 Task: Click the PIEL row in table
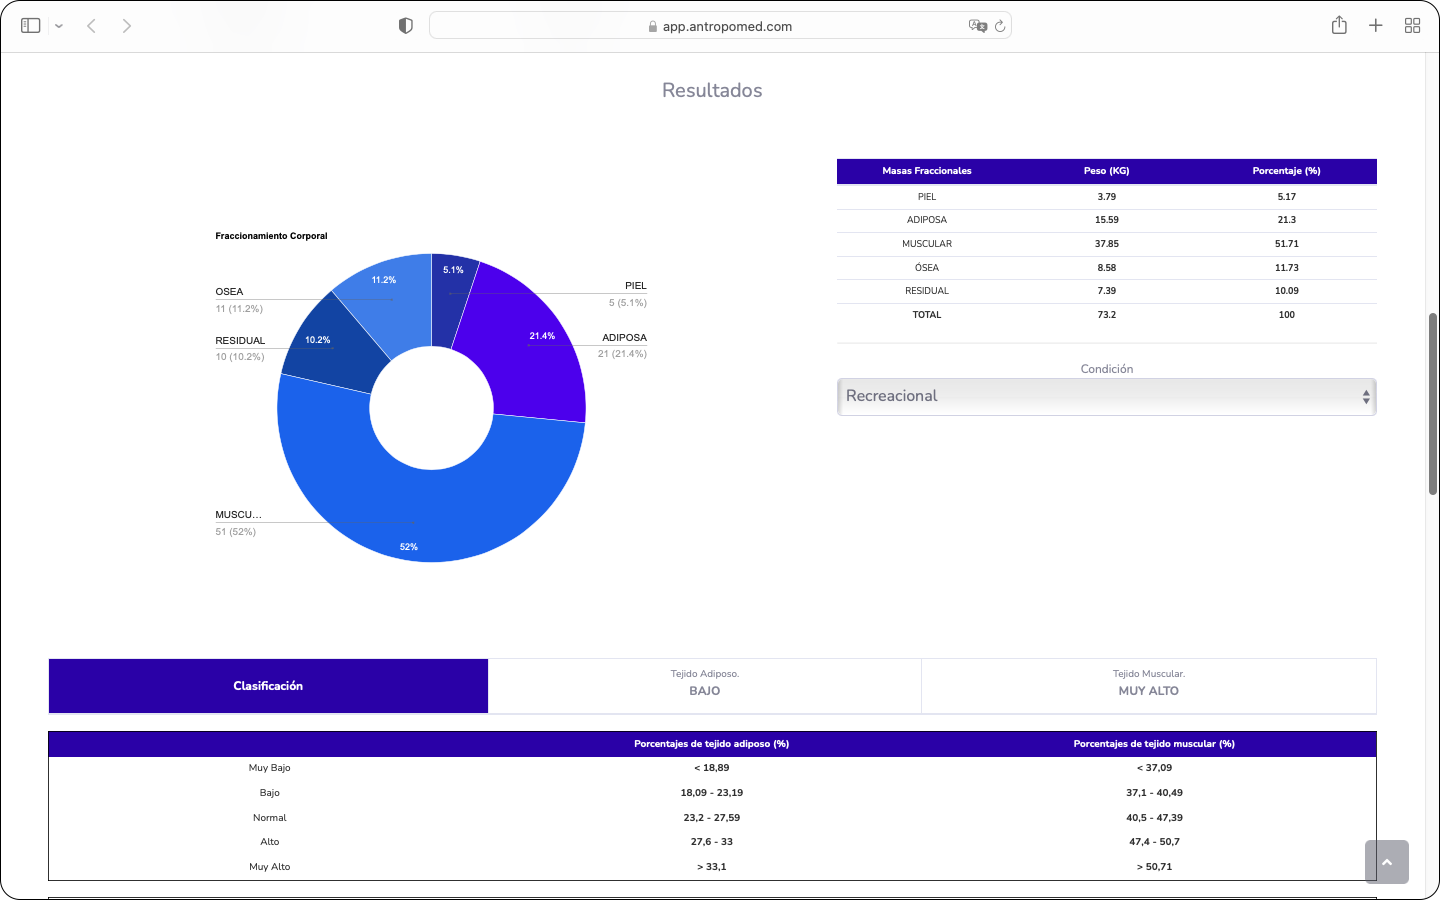[1106, 197]
